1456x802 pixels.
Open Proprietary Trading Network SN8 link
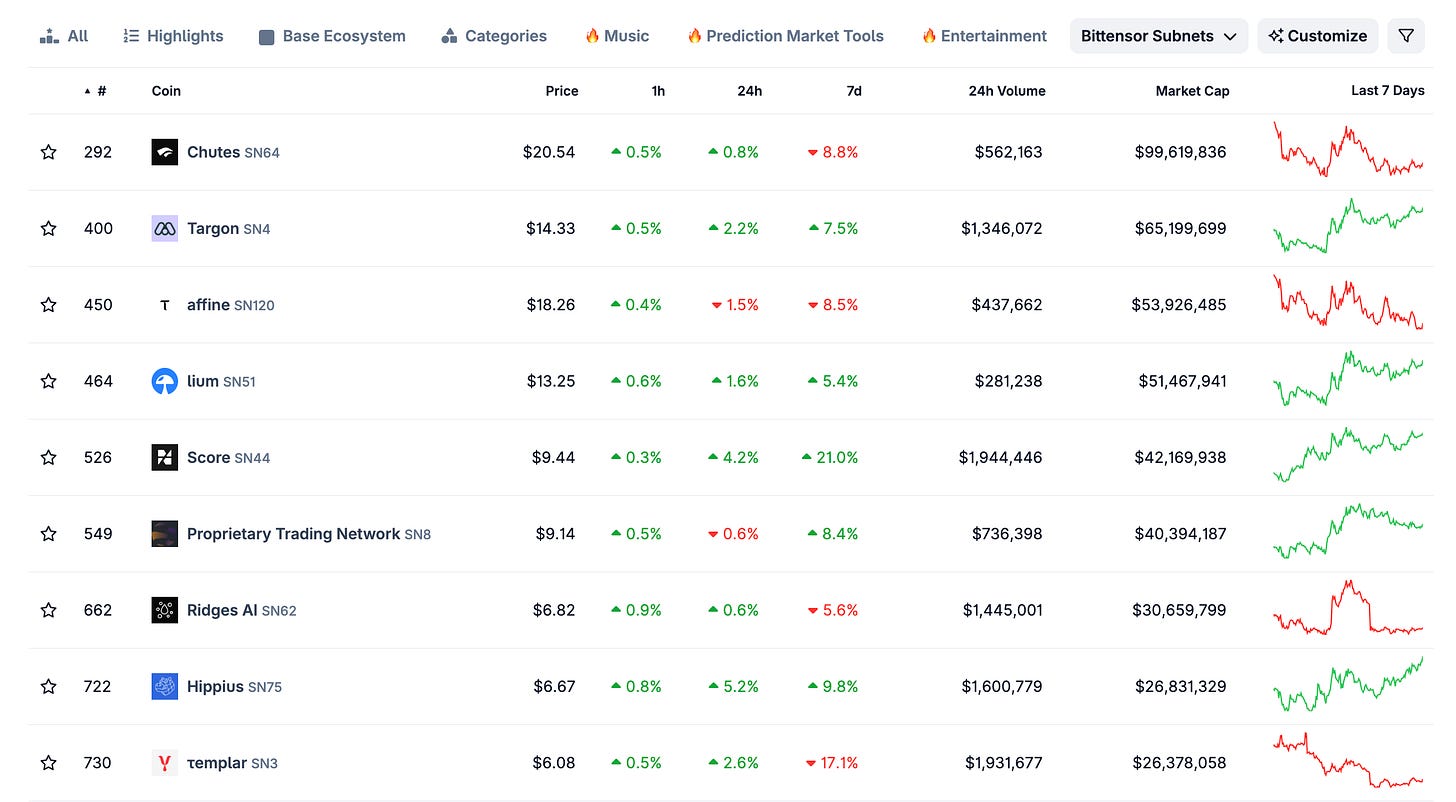[x=309, y=534]
